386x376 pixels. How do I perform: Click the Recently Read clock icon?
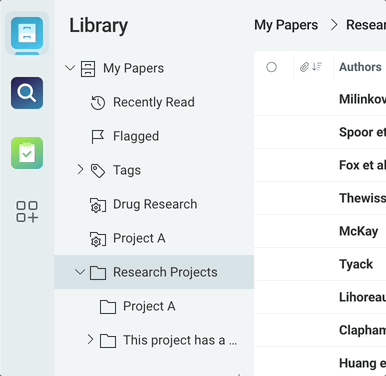pos(98,103)
